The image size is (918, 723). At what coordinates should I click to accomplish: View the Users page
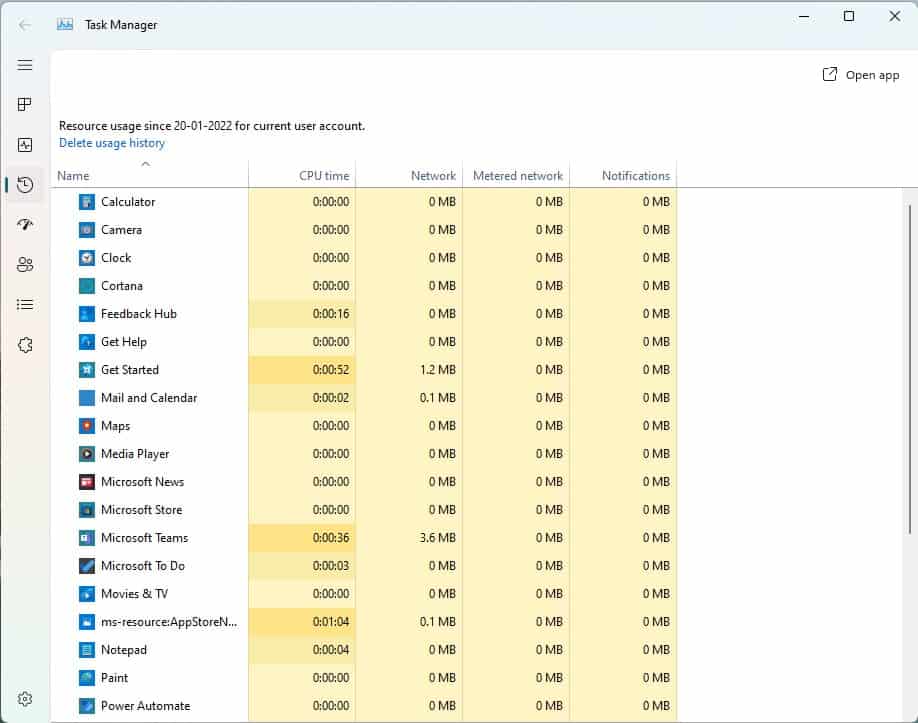coord(25,264)
